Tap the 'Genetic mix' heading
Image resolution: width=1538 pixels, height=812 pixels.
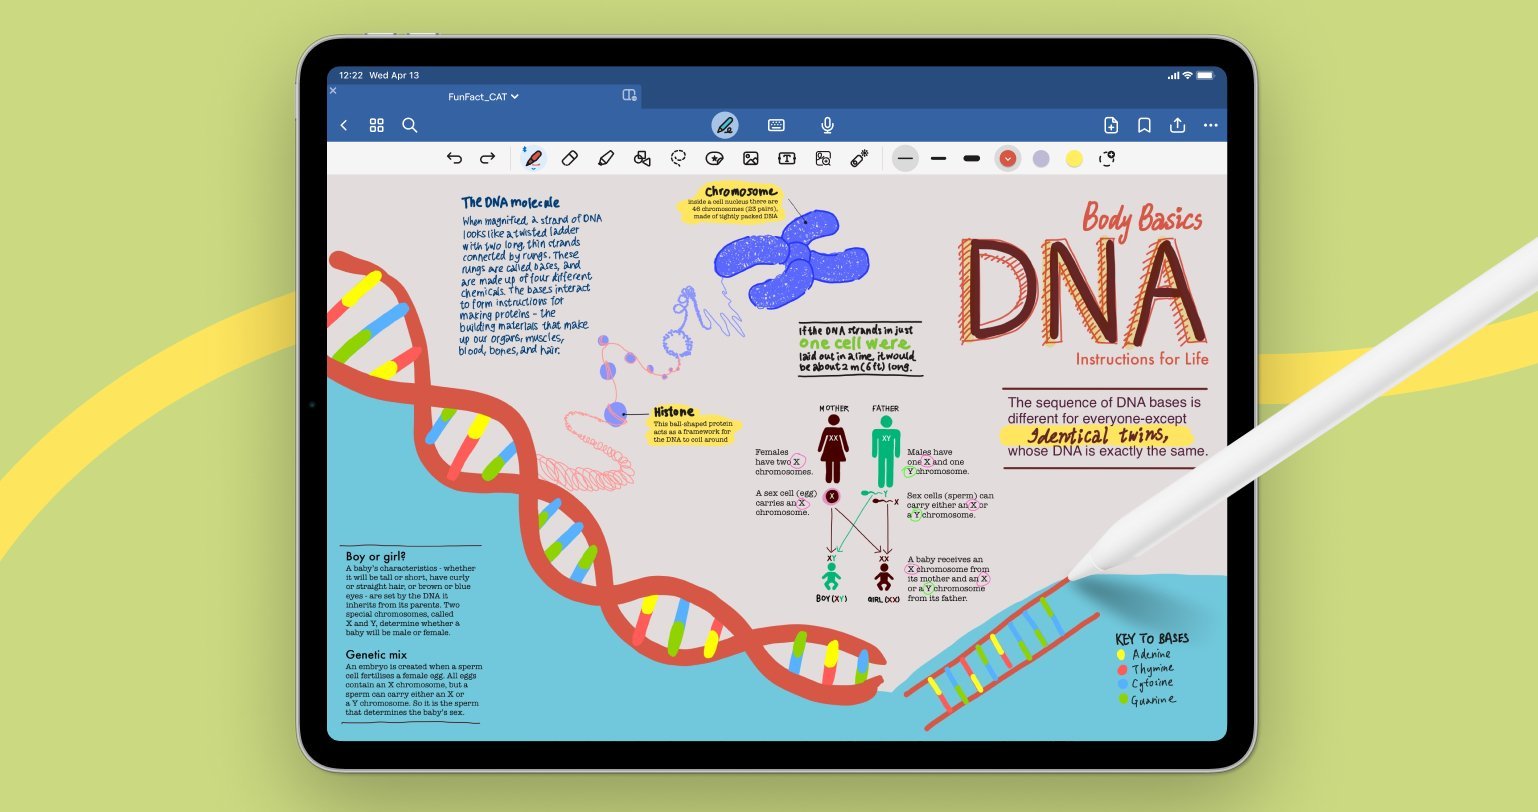coord(376,655)
